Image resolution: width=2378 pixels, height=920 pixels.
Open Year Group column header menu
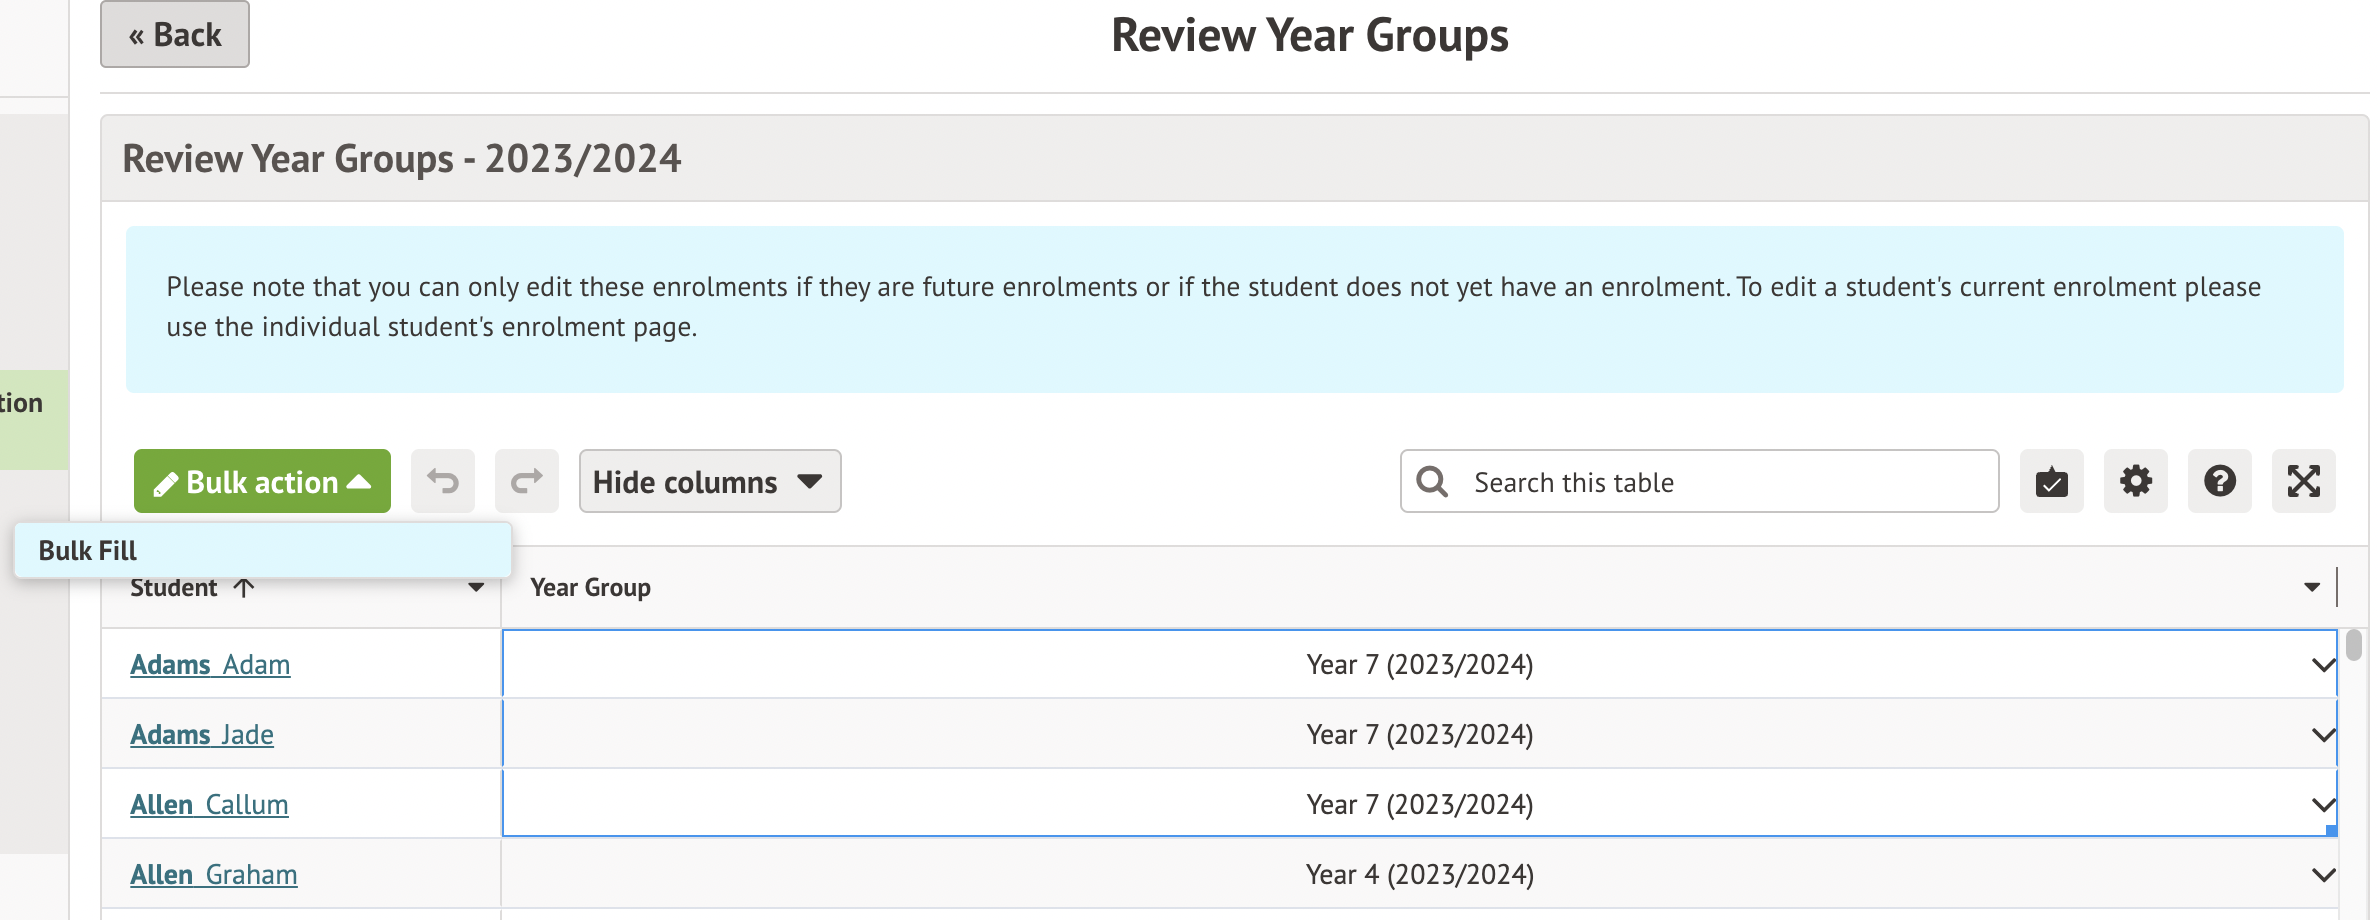click(x=2311, y=587)
